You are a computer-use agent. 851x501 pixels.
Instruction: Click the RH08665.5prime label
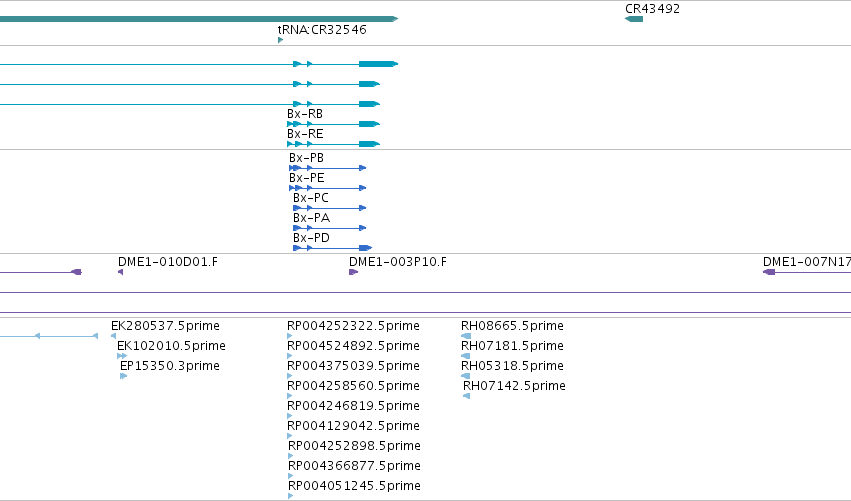(x=512, y=326)
